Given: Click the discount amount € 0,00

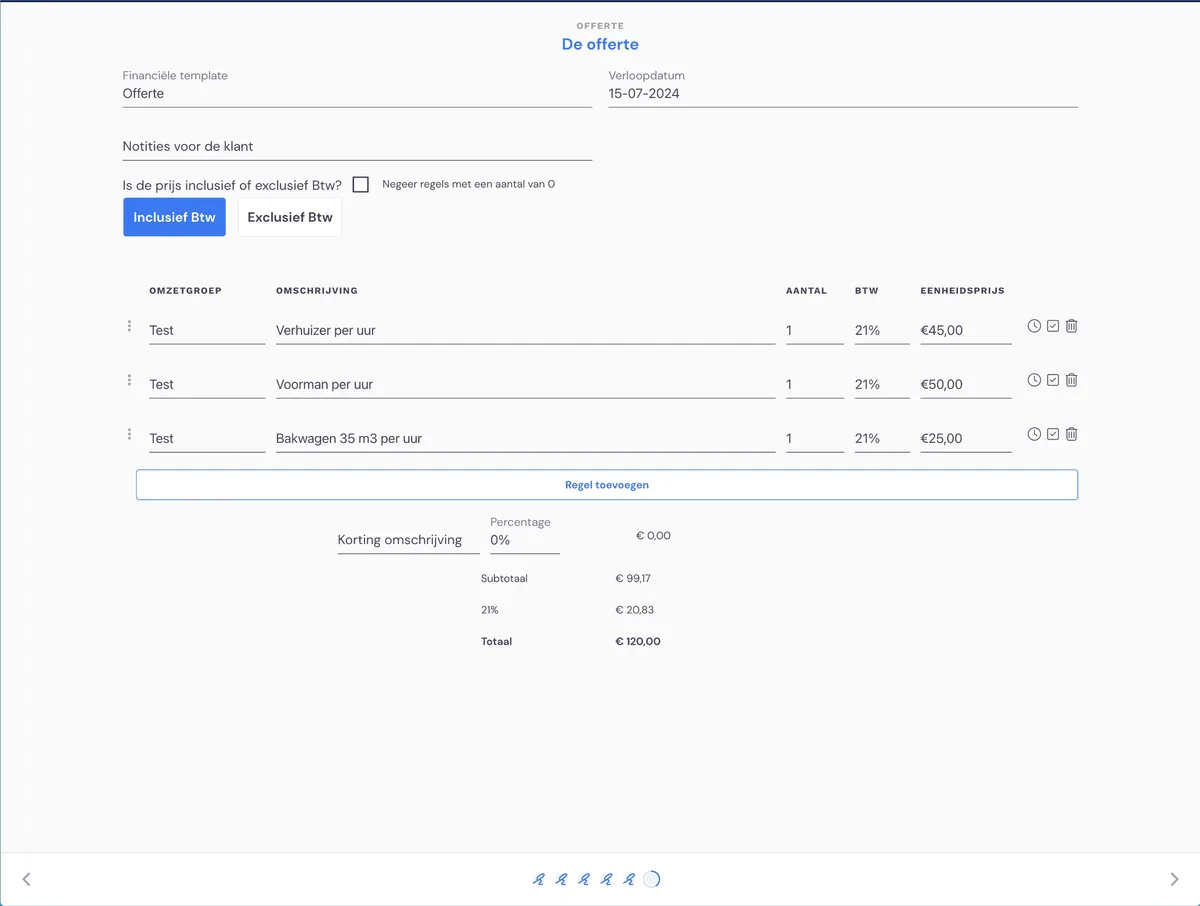Looking at the screenshot, I should [653, 536].
